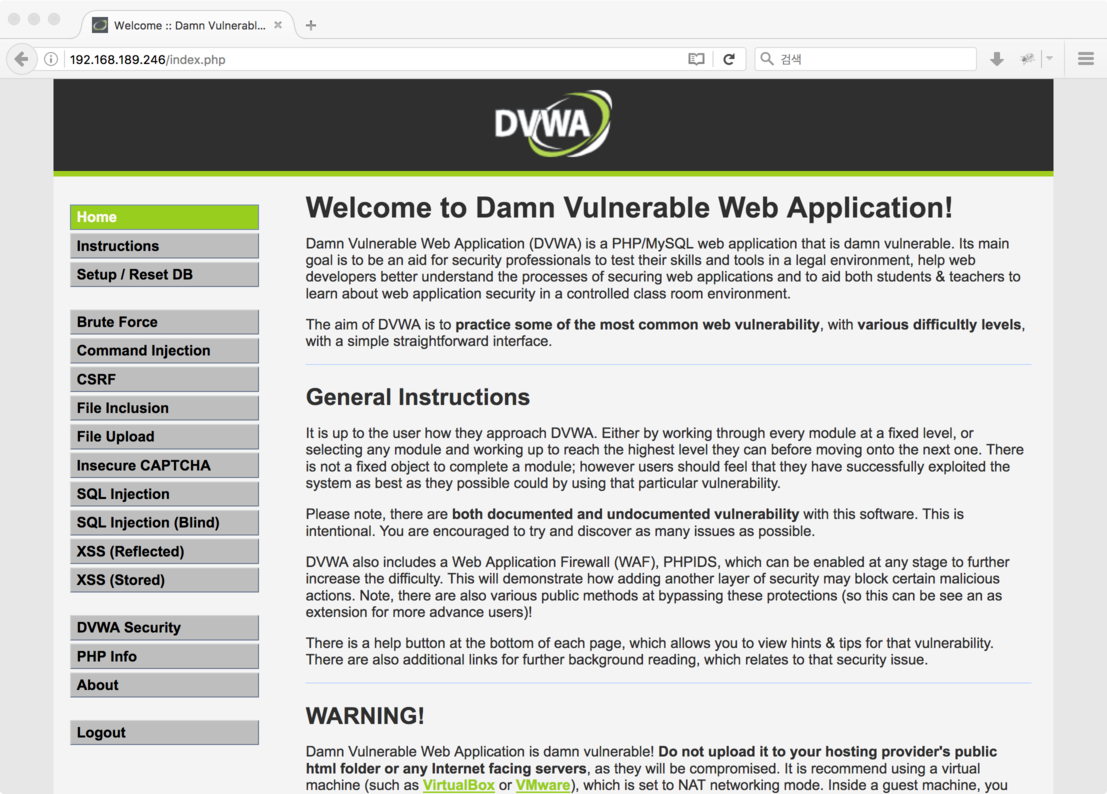
Task: Toggle reader view icon in address bar
Action: pyautogui.click(x=696, y=59)
